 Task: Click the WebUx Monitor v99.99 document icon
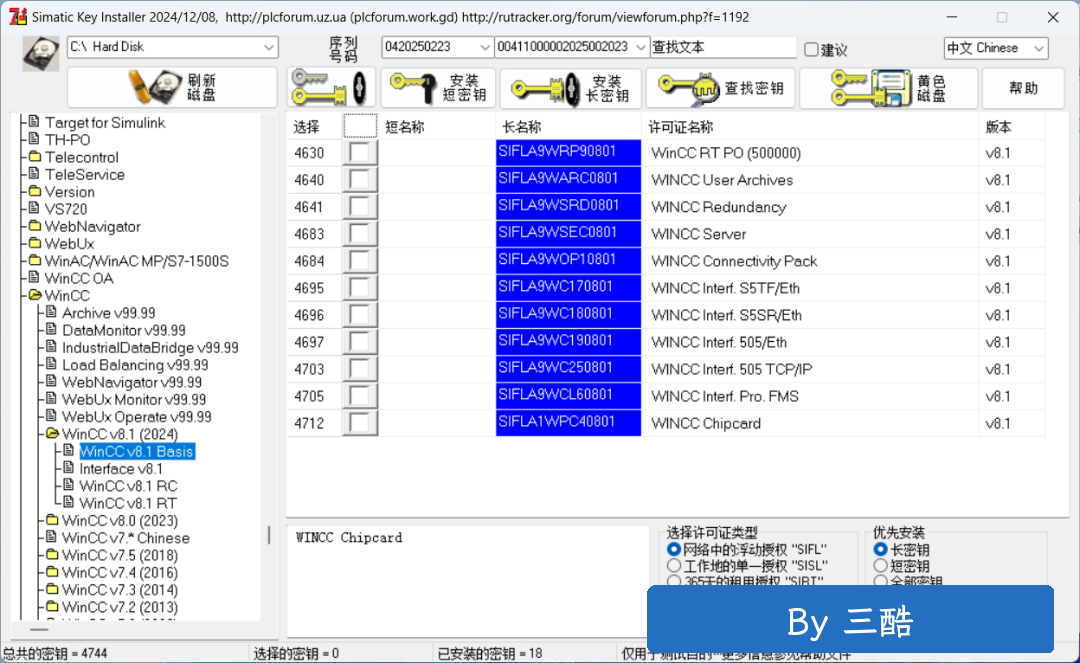52,399
